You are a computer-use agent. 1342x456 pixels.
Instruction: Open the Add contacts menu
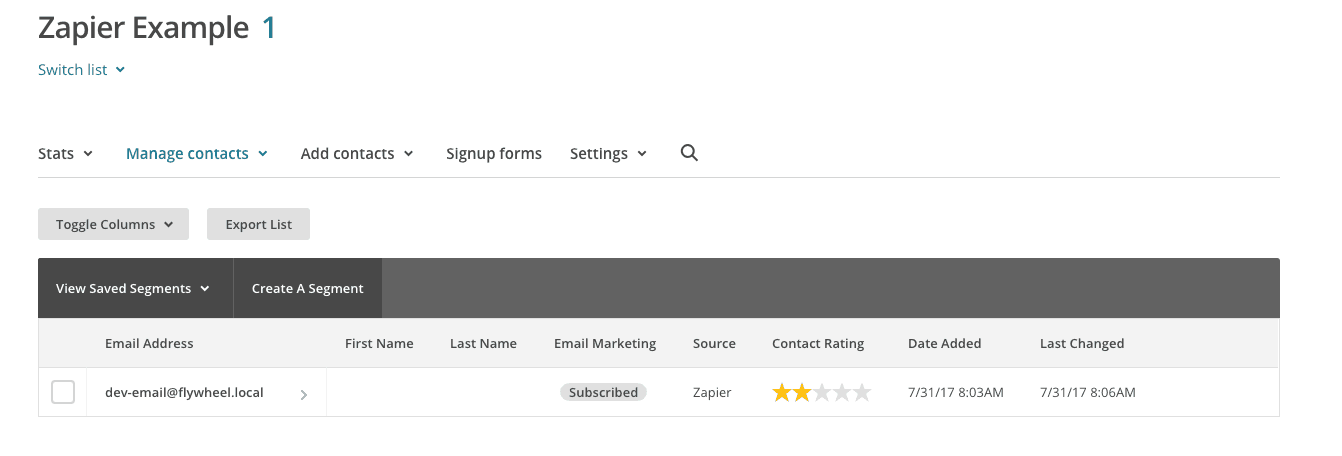point(357,154)
